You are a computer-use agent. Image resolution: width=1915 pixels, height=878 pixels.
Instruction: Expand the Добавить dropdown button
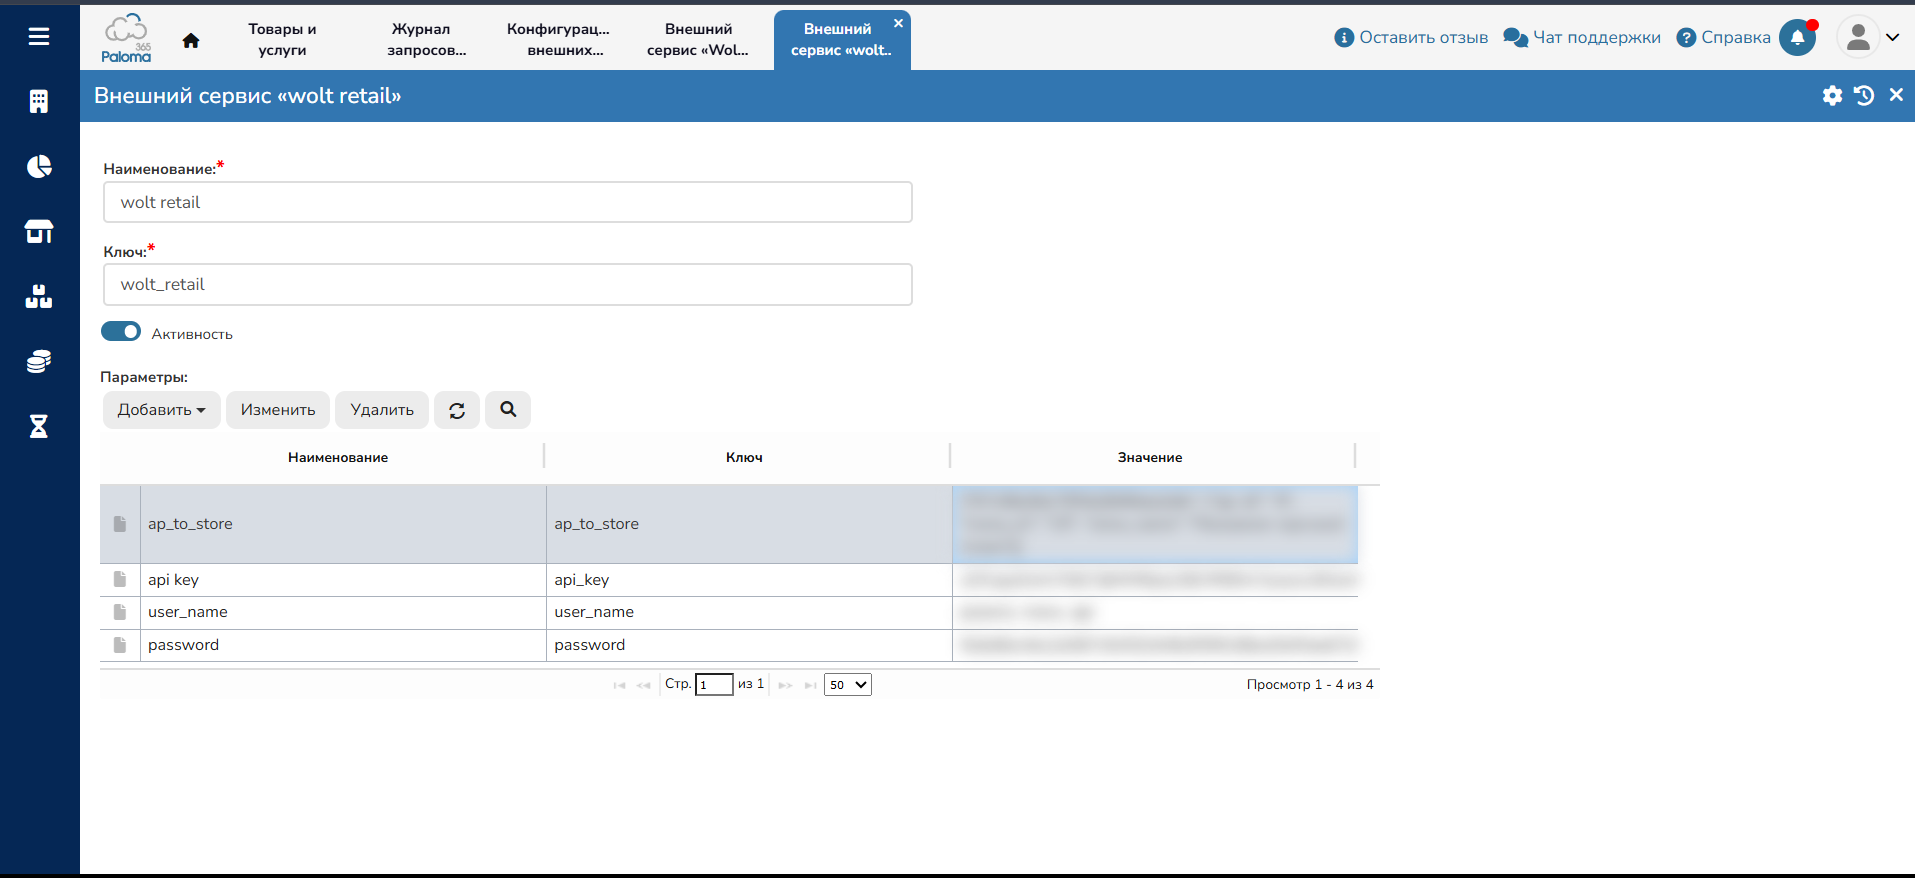tap(161, 410)
